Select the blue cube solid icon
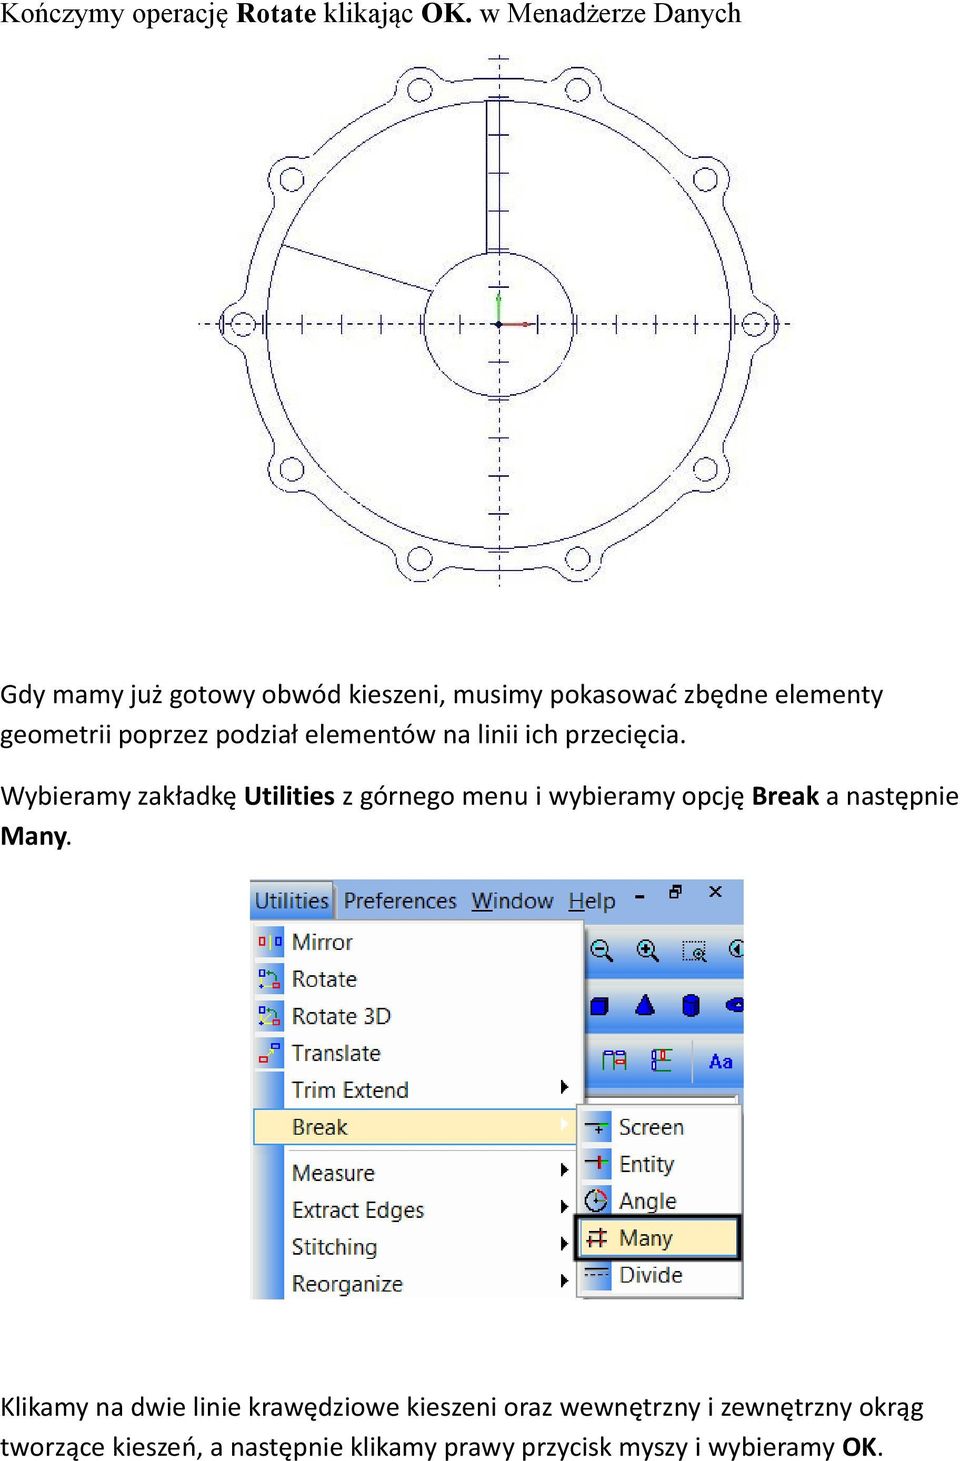 click(x=599, y=1006)
